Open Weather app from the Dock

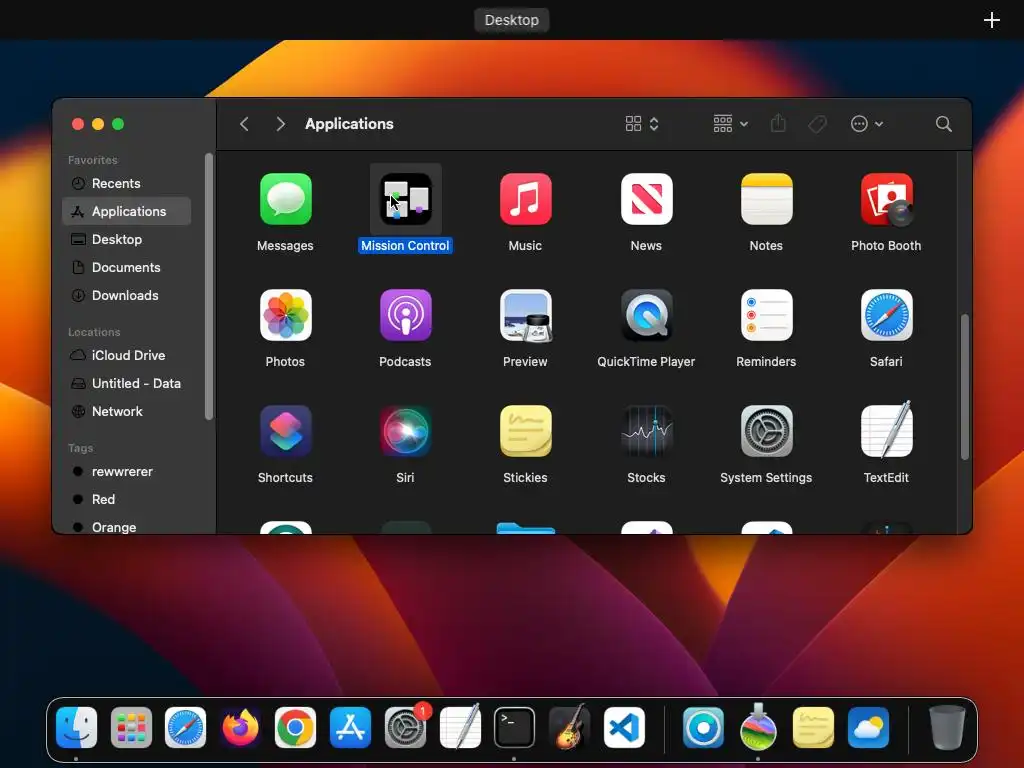[868, 728]
